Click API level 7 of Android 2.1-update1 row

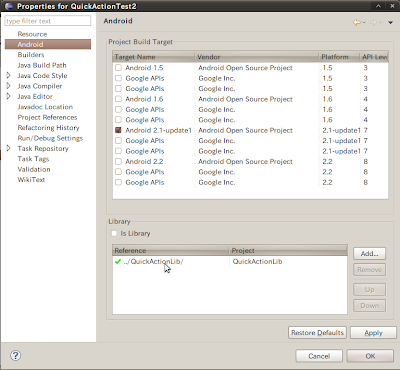[x=366, y=130]
